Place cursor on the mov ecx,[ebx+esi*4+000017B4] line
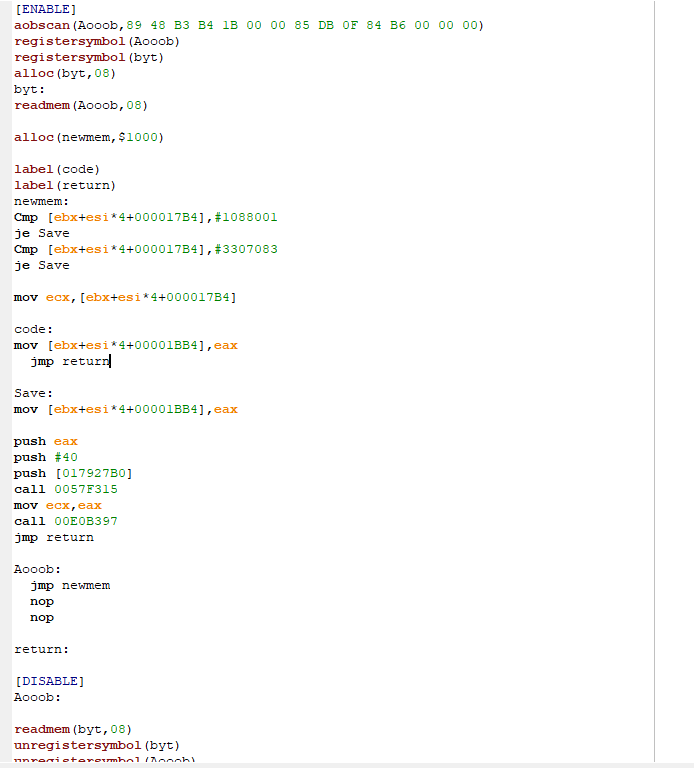This screenshot has height=768, width=694. coord(125,297)
